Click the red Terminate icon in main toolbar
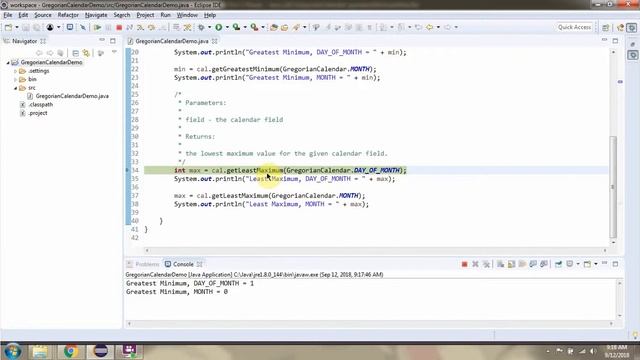640x360 pixels. (x=119, y=27)
